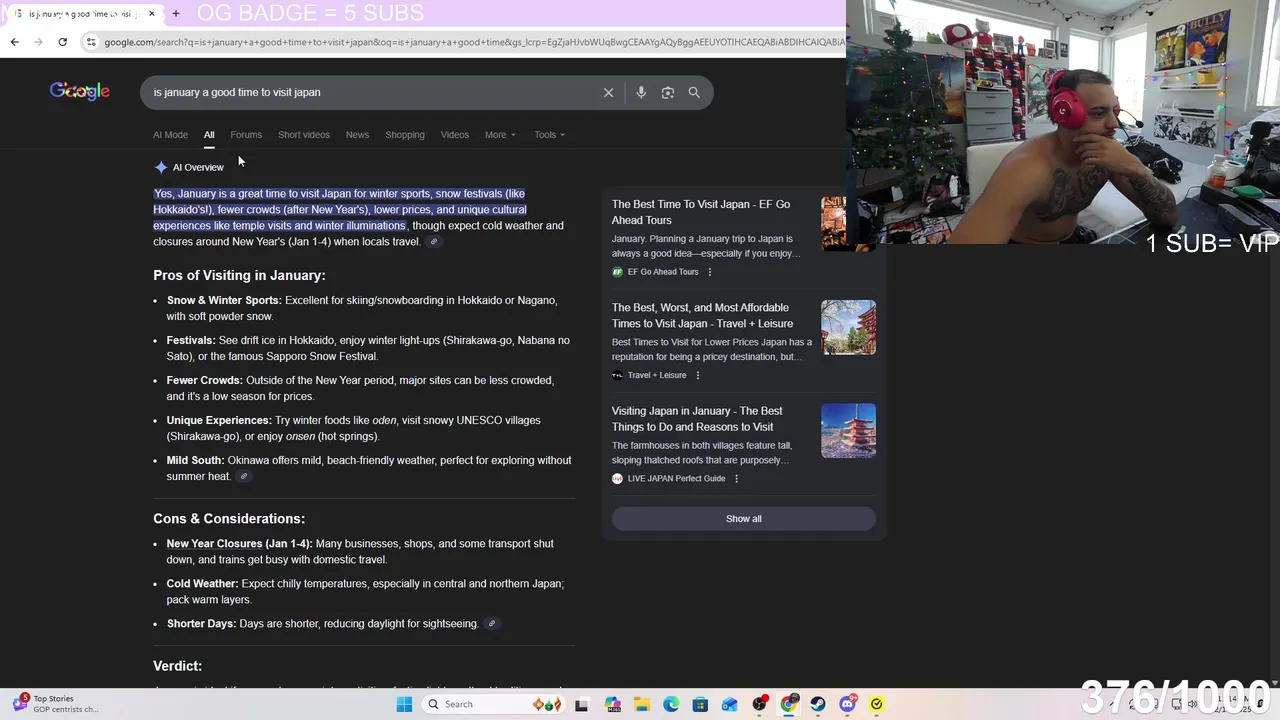Switch to News tab

(357, 135)
